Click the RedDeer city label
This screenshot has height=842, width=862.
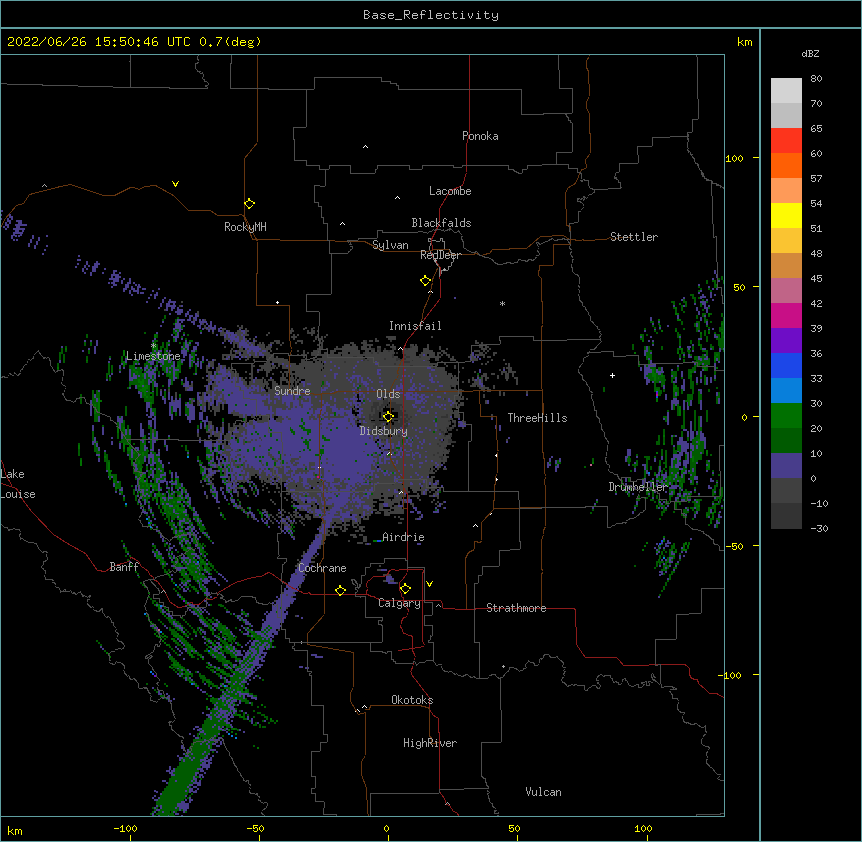tap(440, 255)
